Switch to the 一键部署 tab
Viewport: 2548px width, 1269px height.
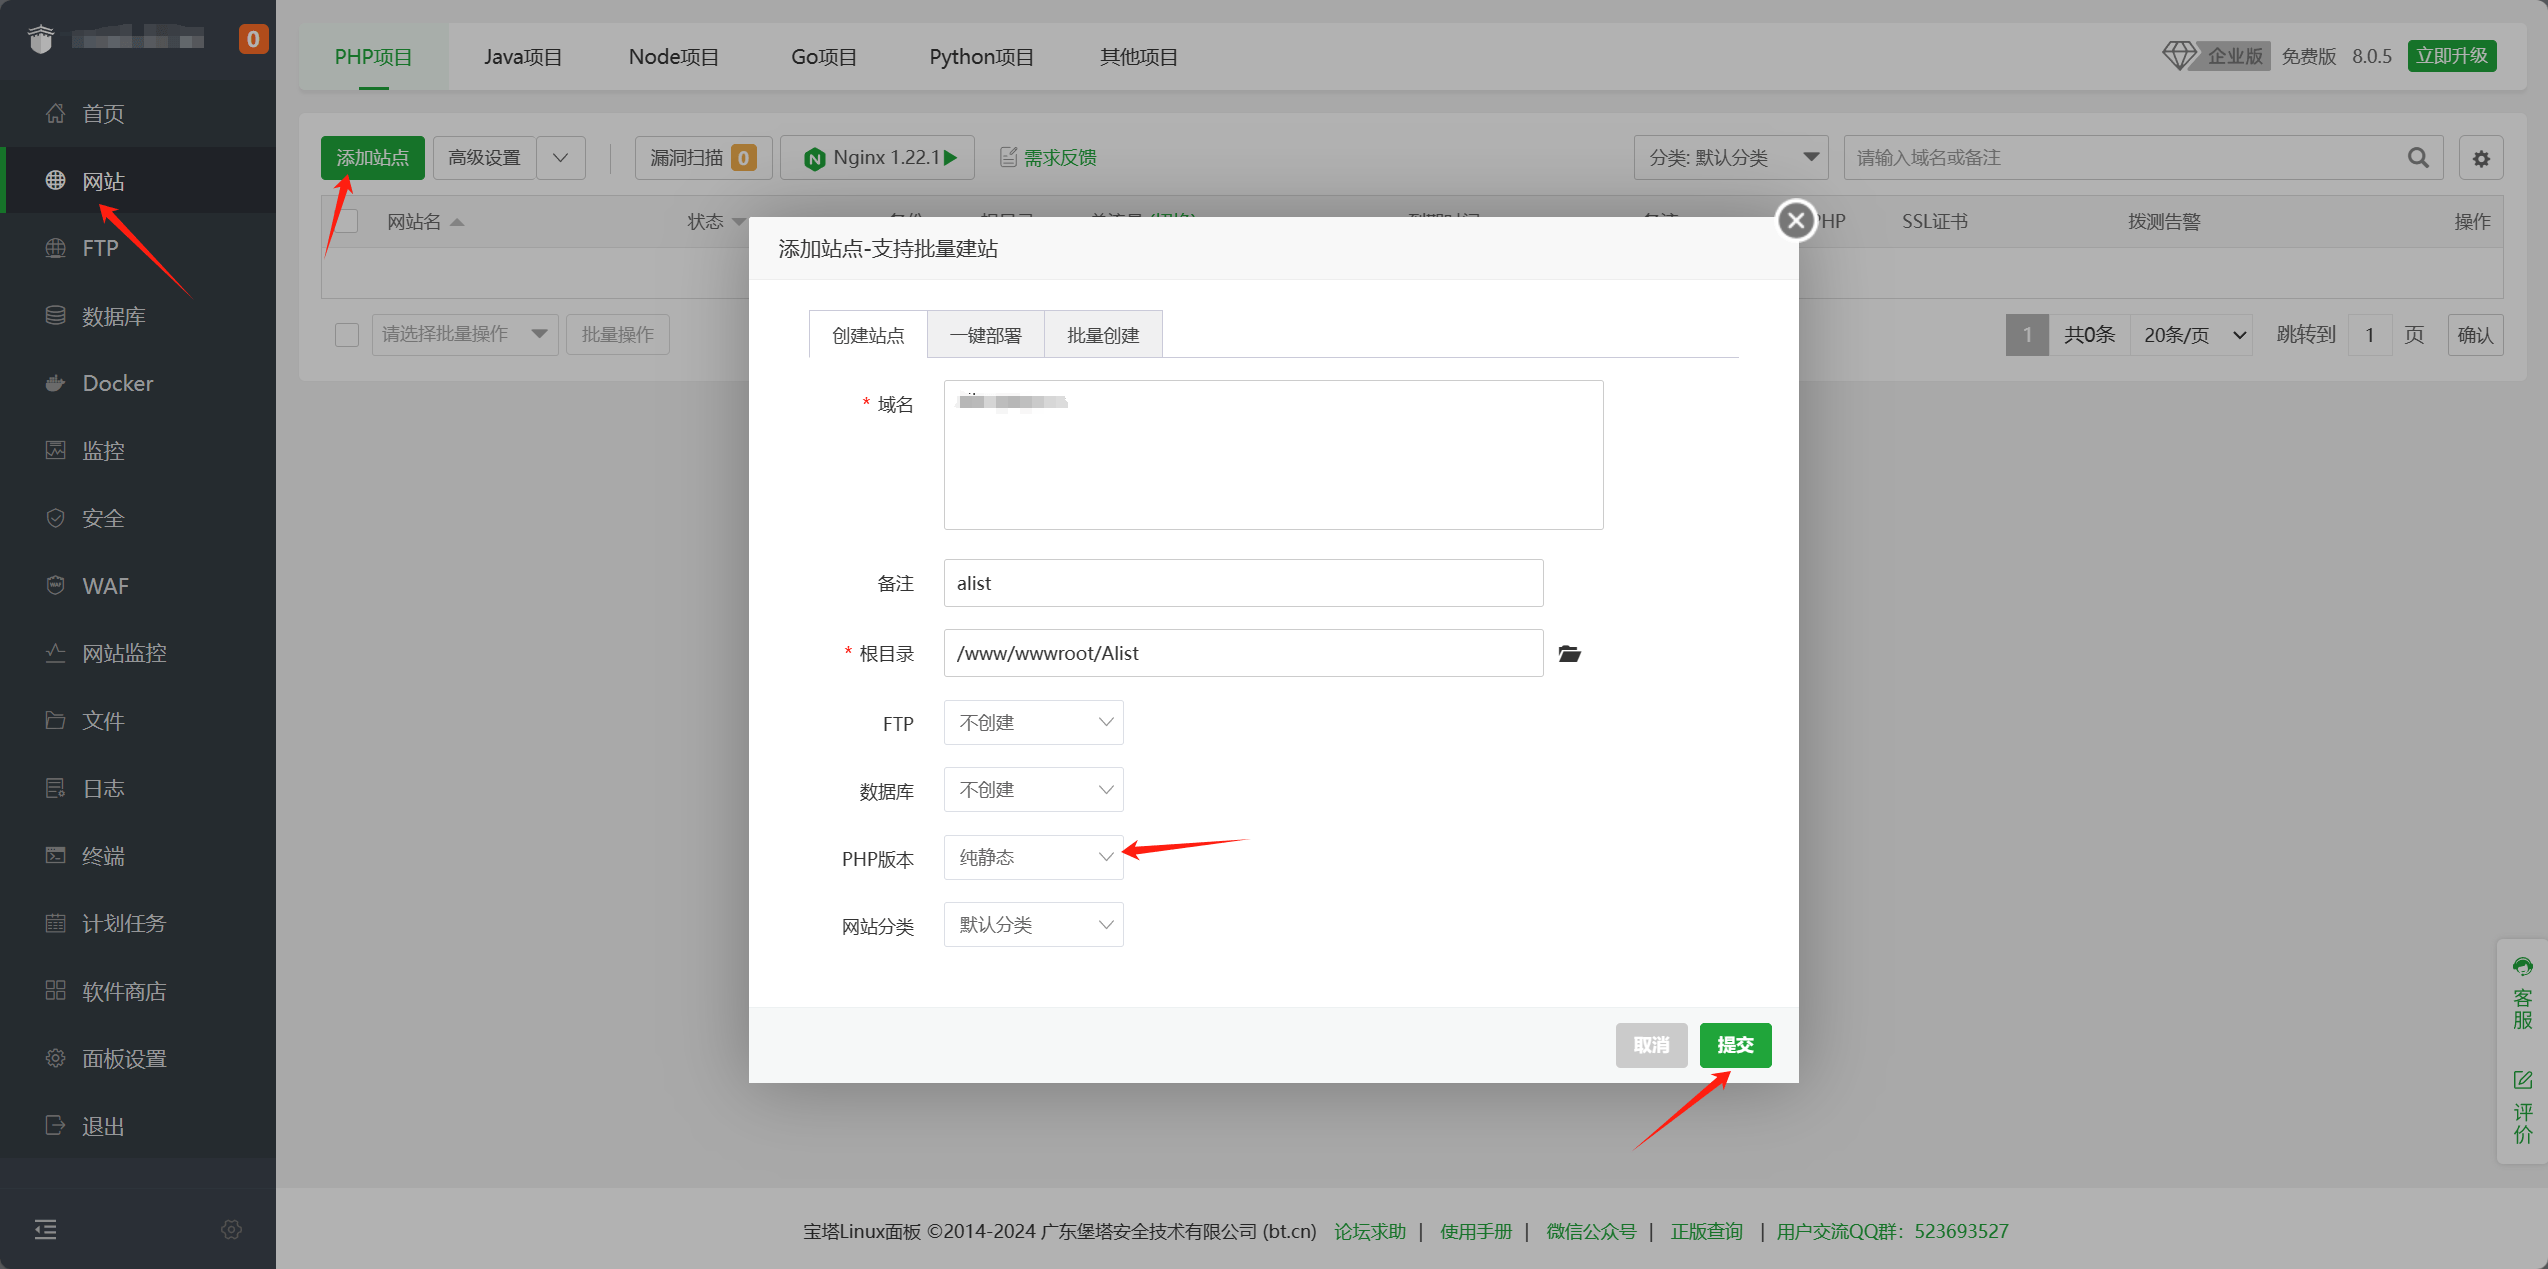pyautogui.click(x=985, y=335)
